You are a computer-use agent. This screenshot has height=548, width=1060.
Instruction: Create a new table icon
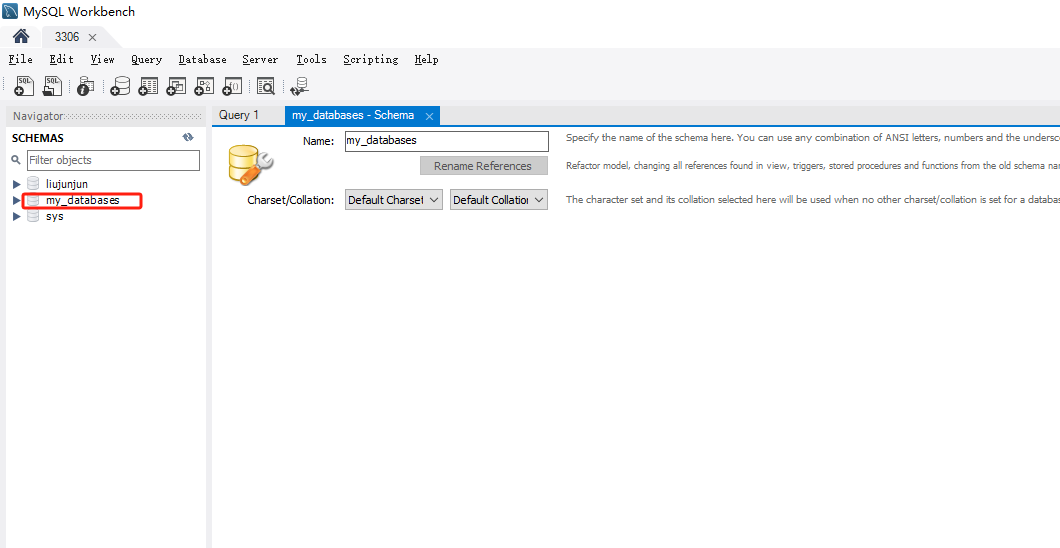(x=148, y=86)
